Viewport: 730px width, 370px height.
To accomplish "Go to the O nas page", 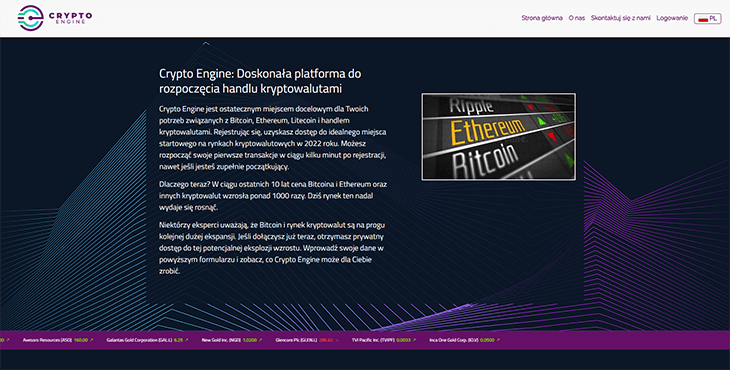I will (x=576, y=18).
